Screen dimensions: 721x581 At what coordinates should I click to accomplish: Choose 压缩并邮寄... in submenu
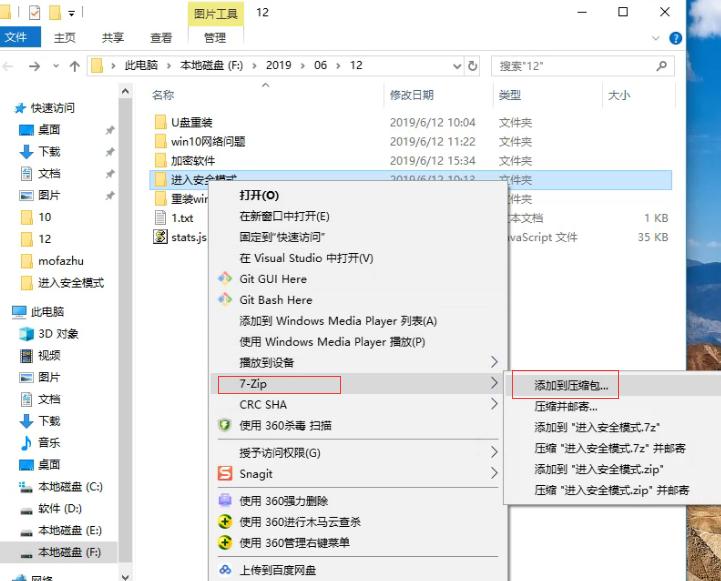[x=566, y=406]
